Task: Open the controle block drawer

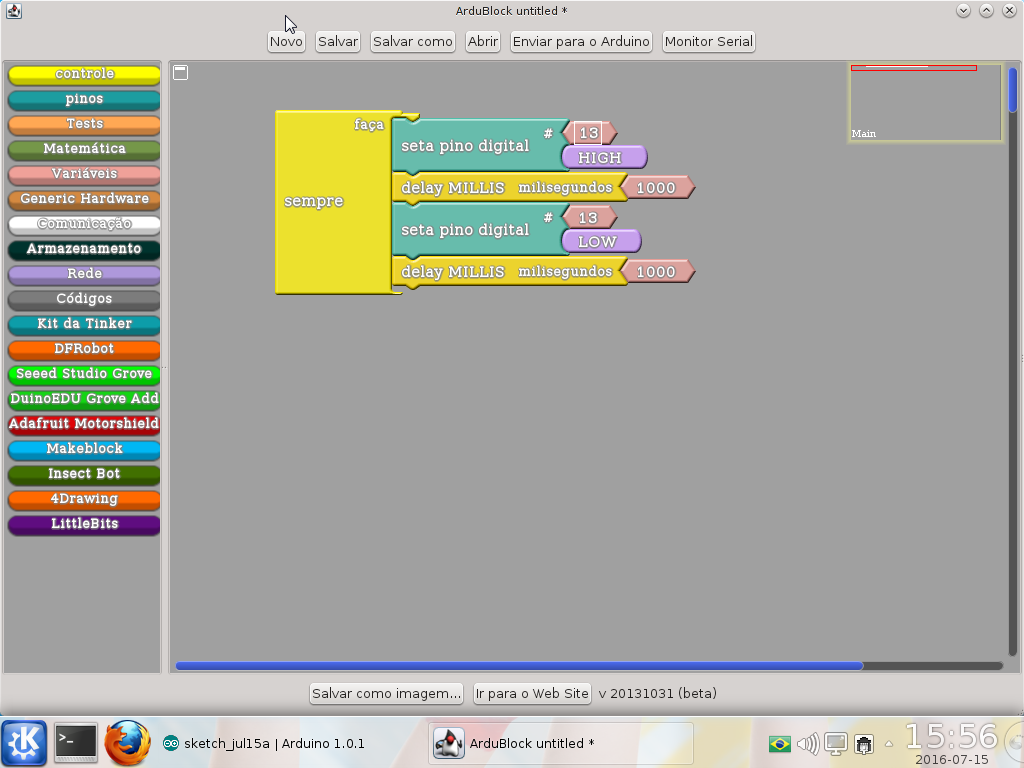Action: tap(84, 74)
